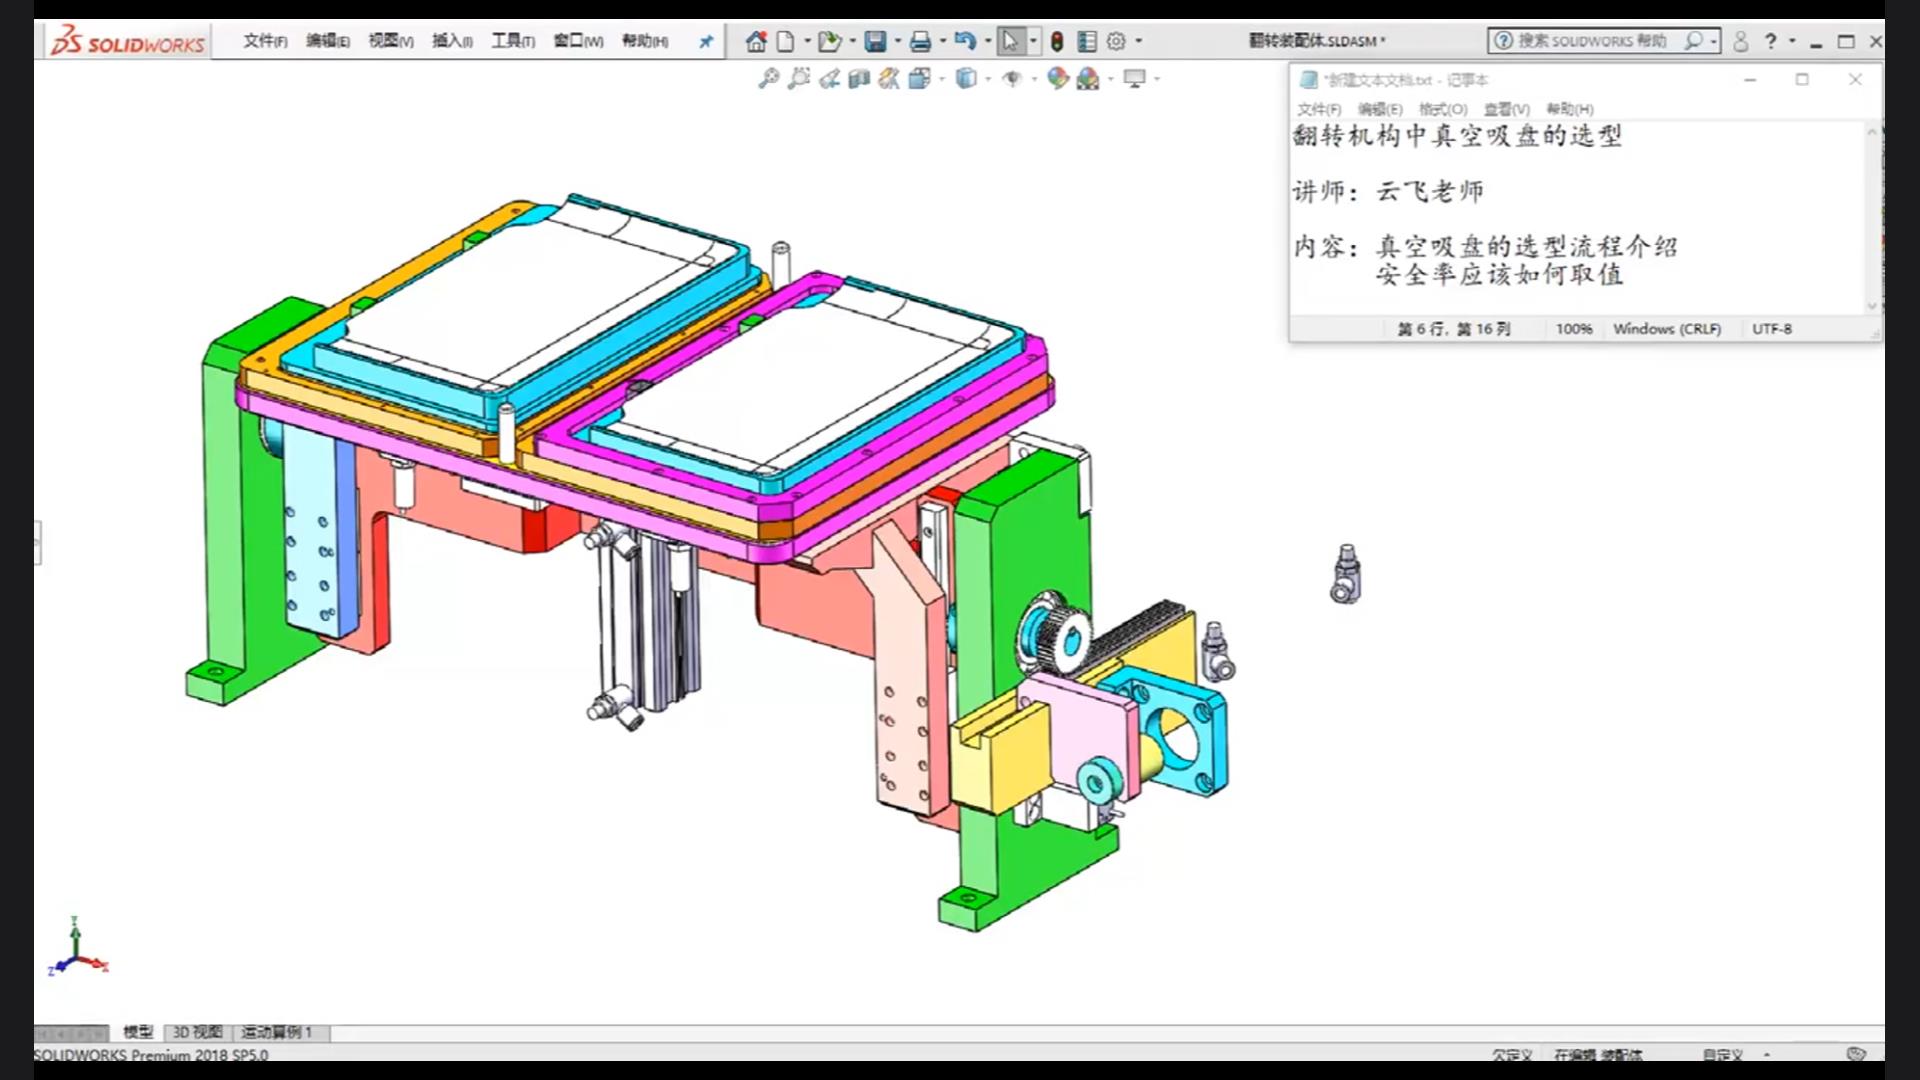Click the 搜索 SOLIDWORKS 帮助 search field
Viewport: 1920px width, 1080px height.
1592,41
